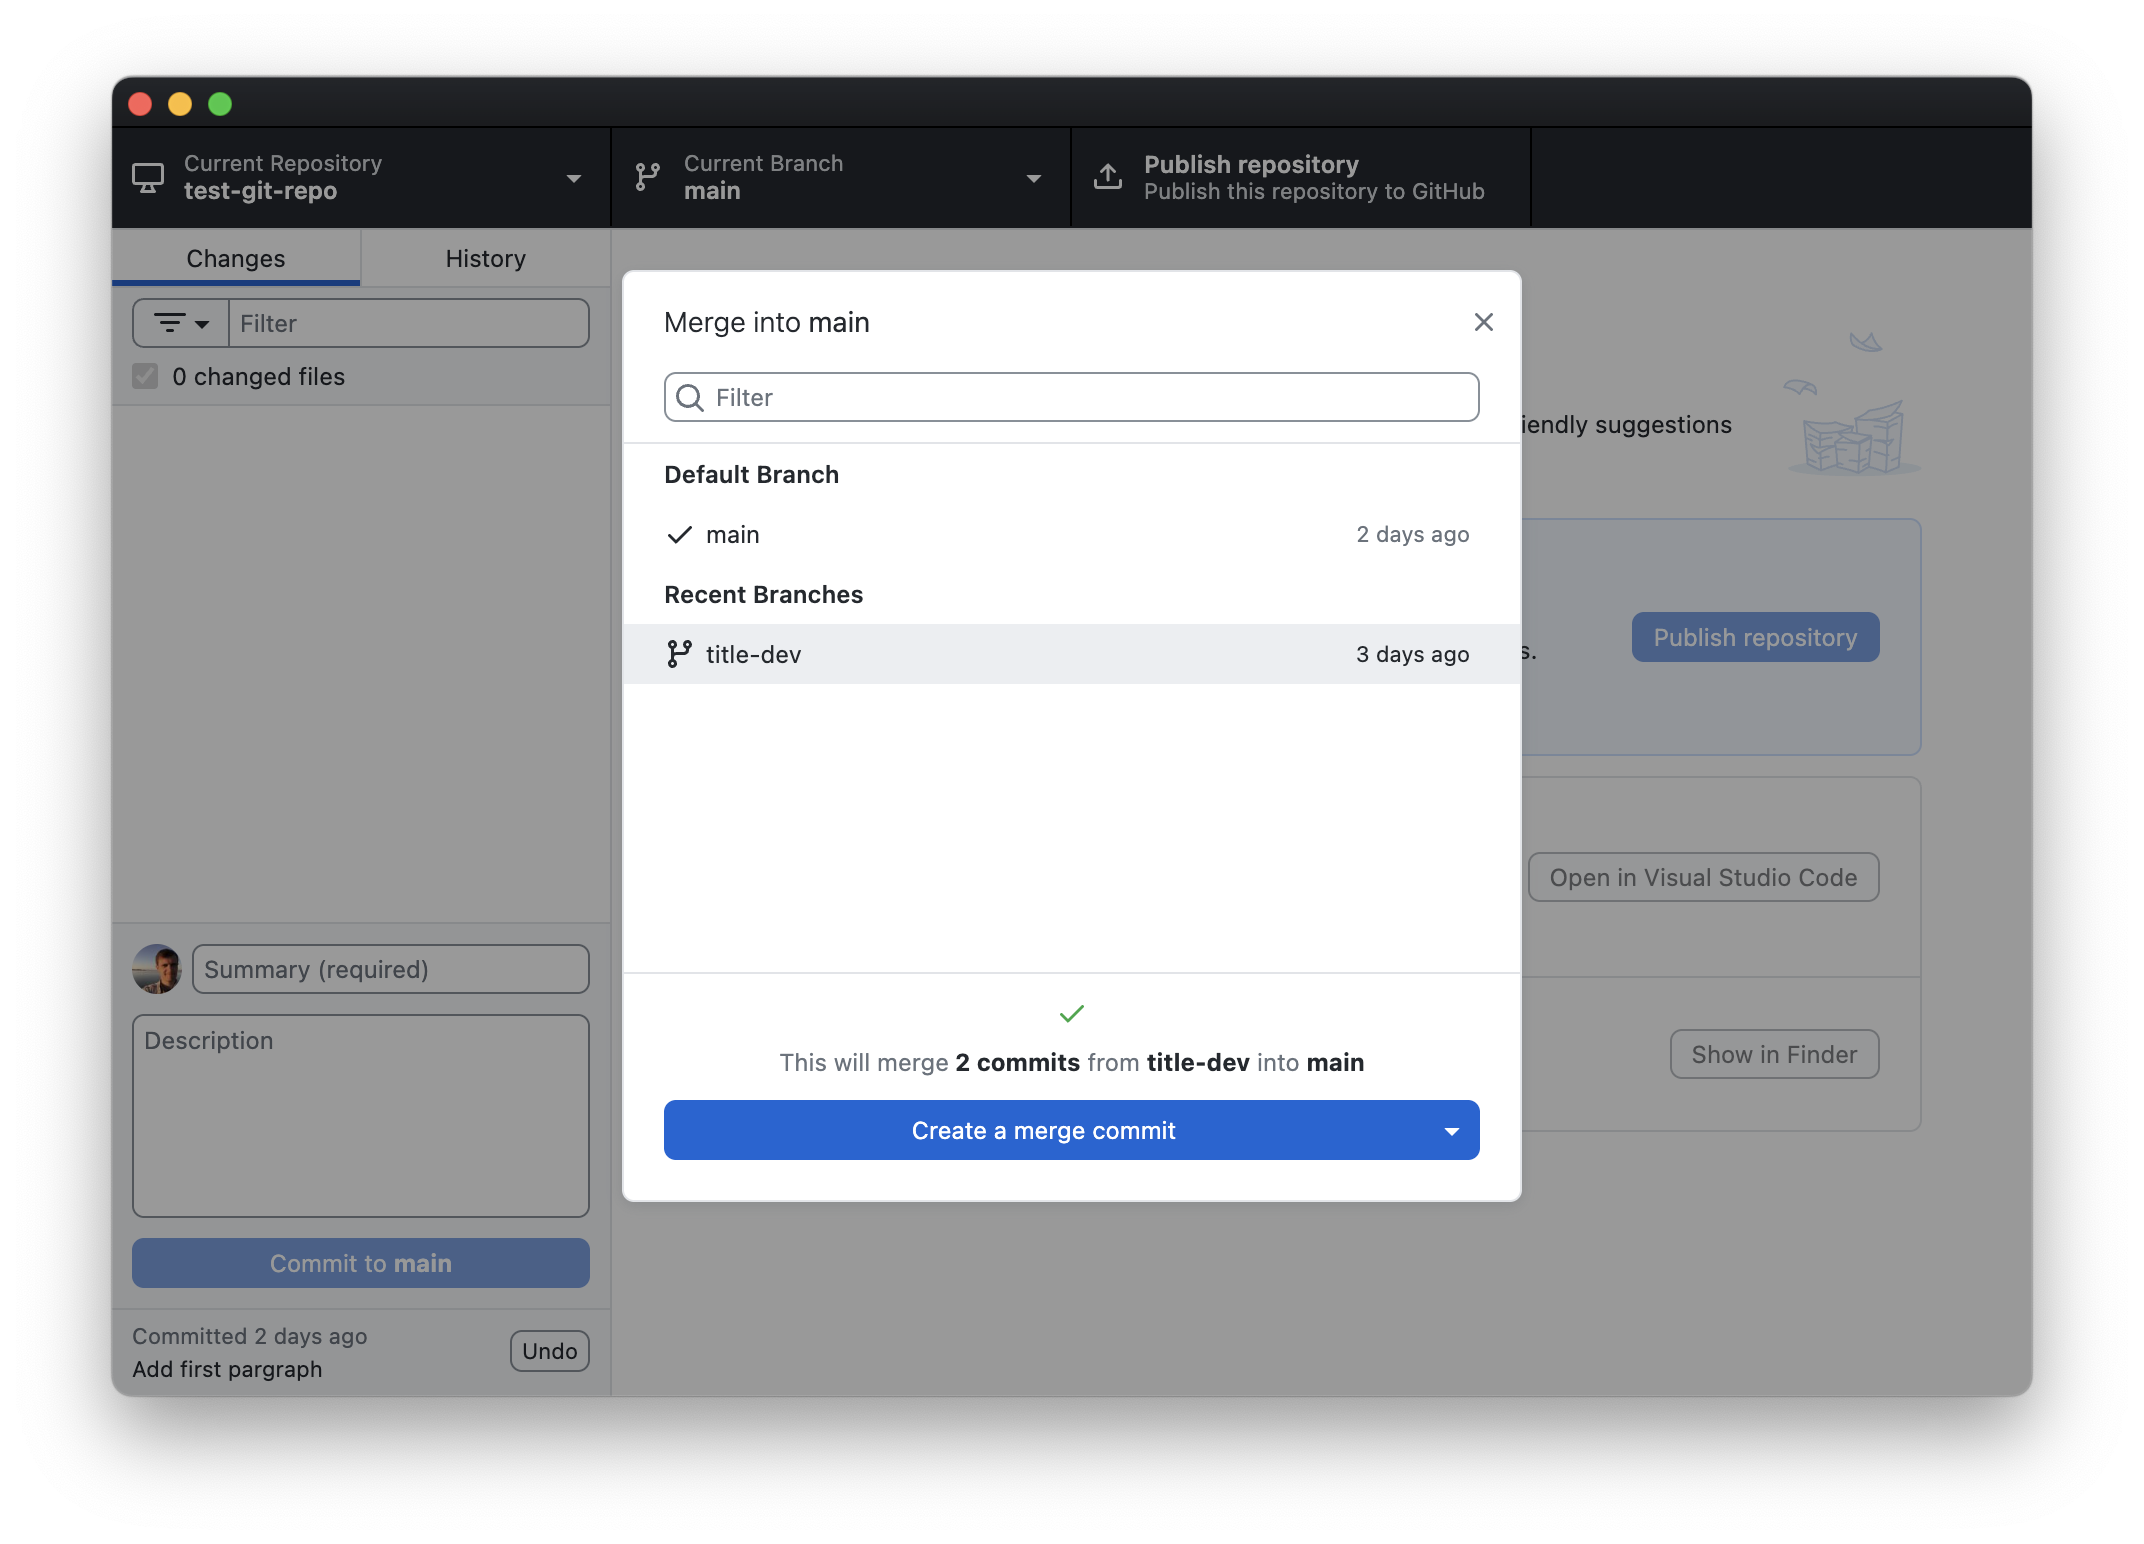This screenshot has height=1544, width=2144.
Task: Click the green fullscreen window button
Action: tap(220, 104)
